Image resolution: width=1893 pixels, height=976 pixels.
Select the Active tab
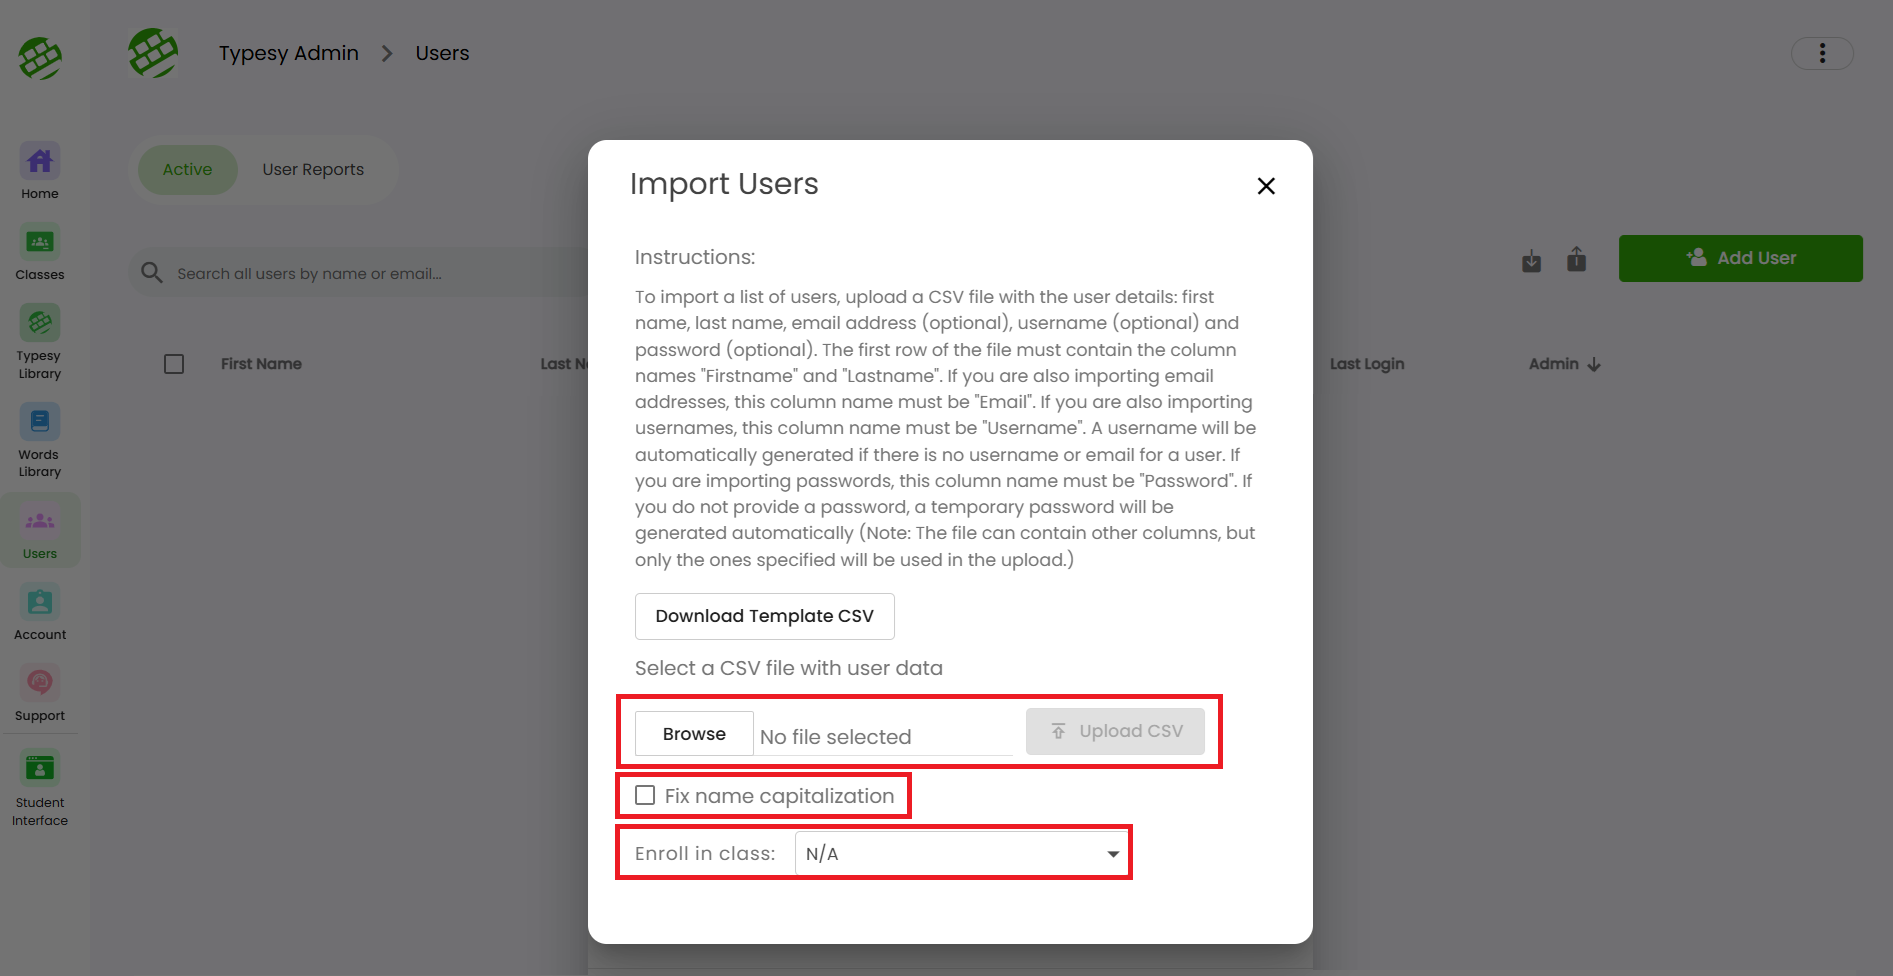(187, 170)
